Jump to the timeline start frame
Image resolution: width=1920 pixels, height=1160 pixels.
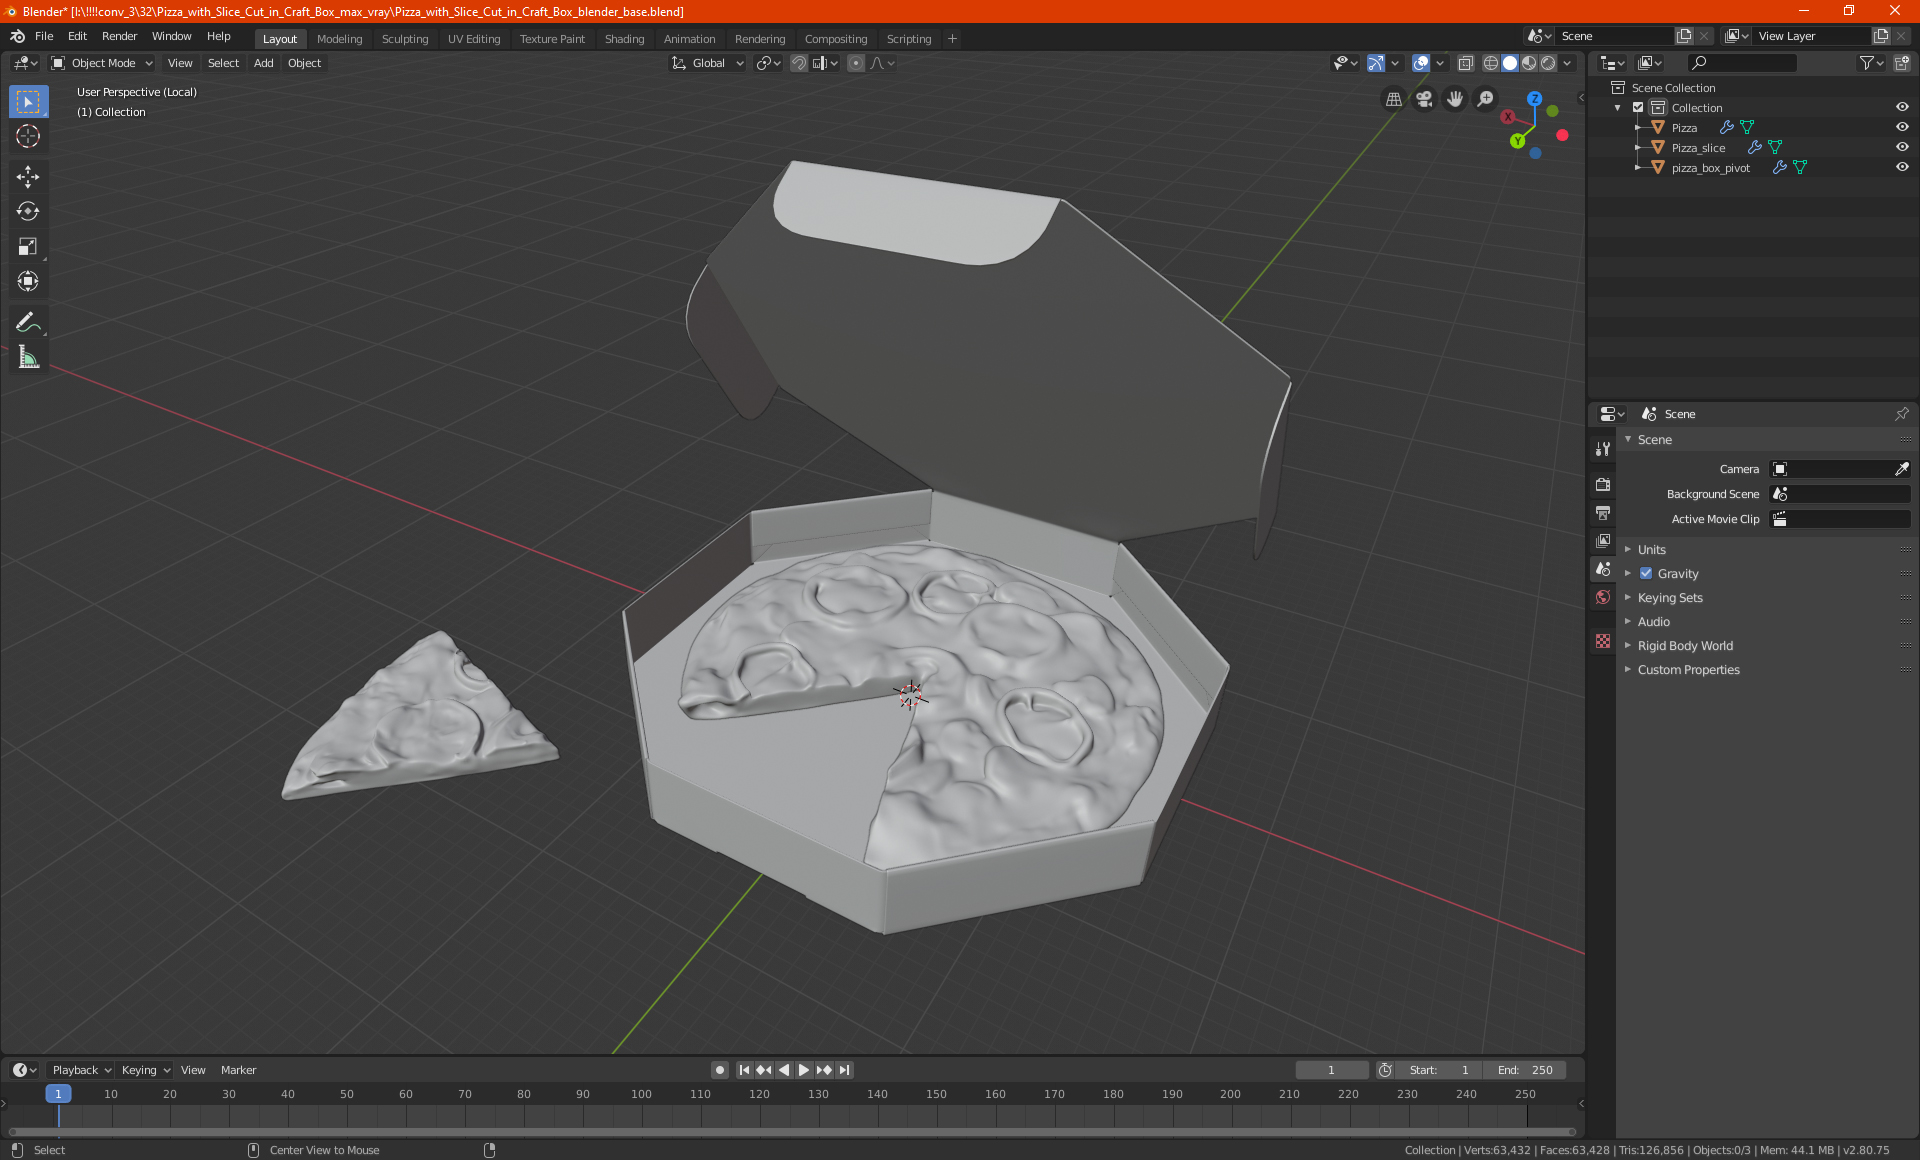click(x=744, y=1070)
